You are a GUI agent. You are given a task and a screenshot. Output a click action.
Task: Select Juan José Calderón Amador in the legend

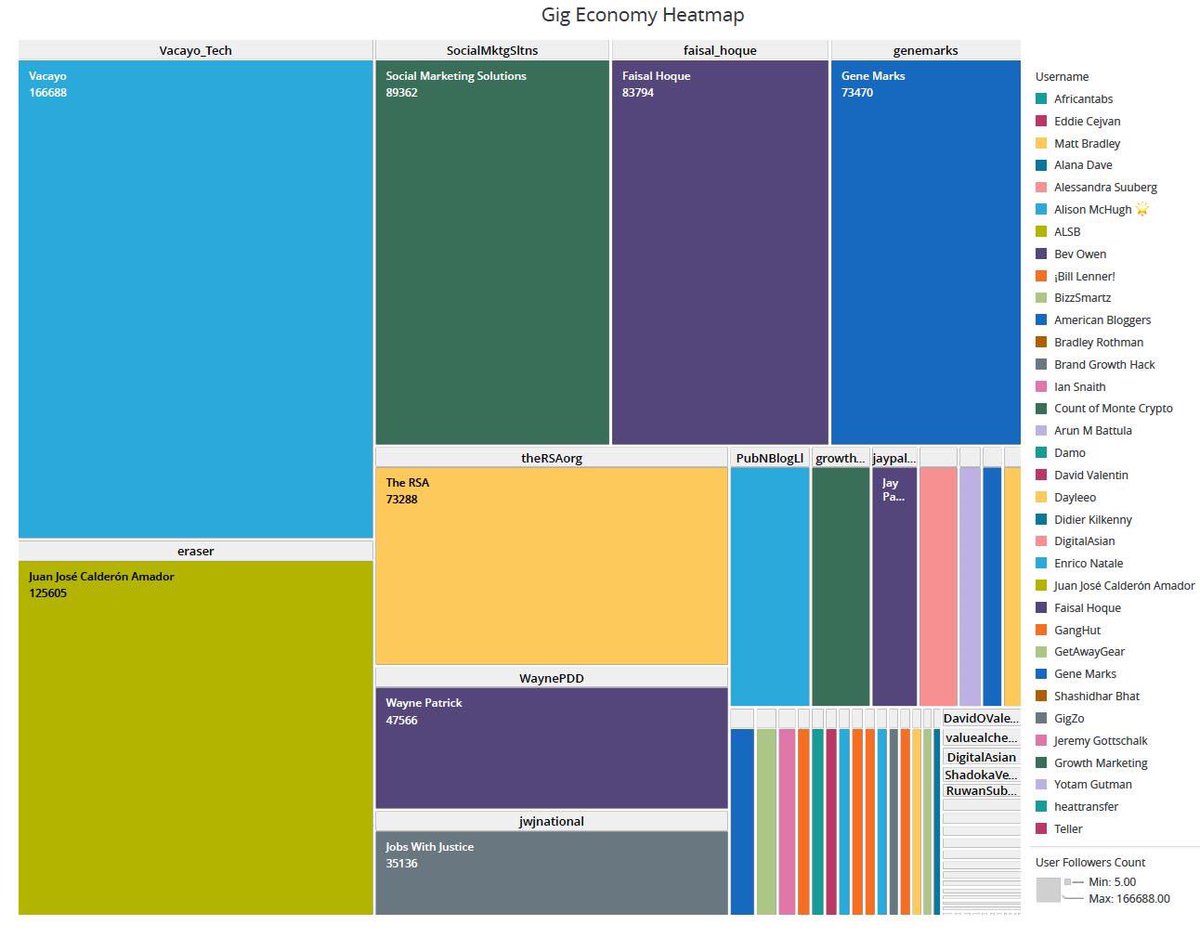(x=1115, y=586)
